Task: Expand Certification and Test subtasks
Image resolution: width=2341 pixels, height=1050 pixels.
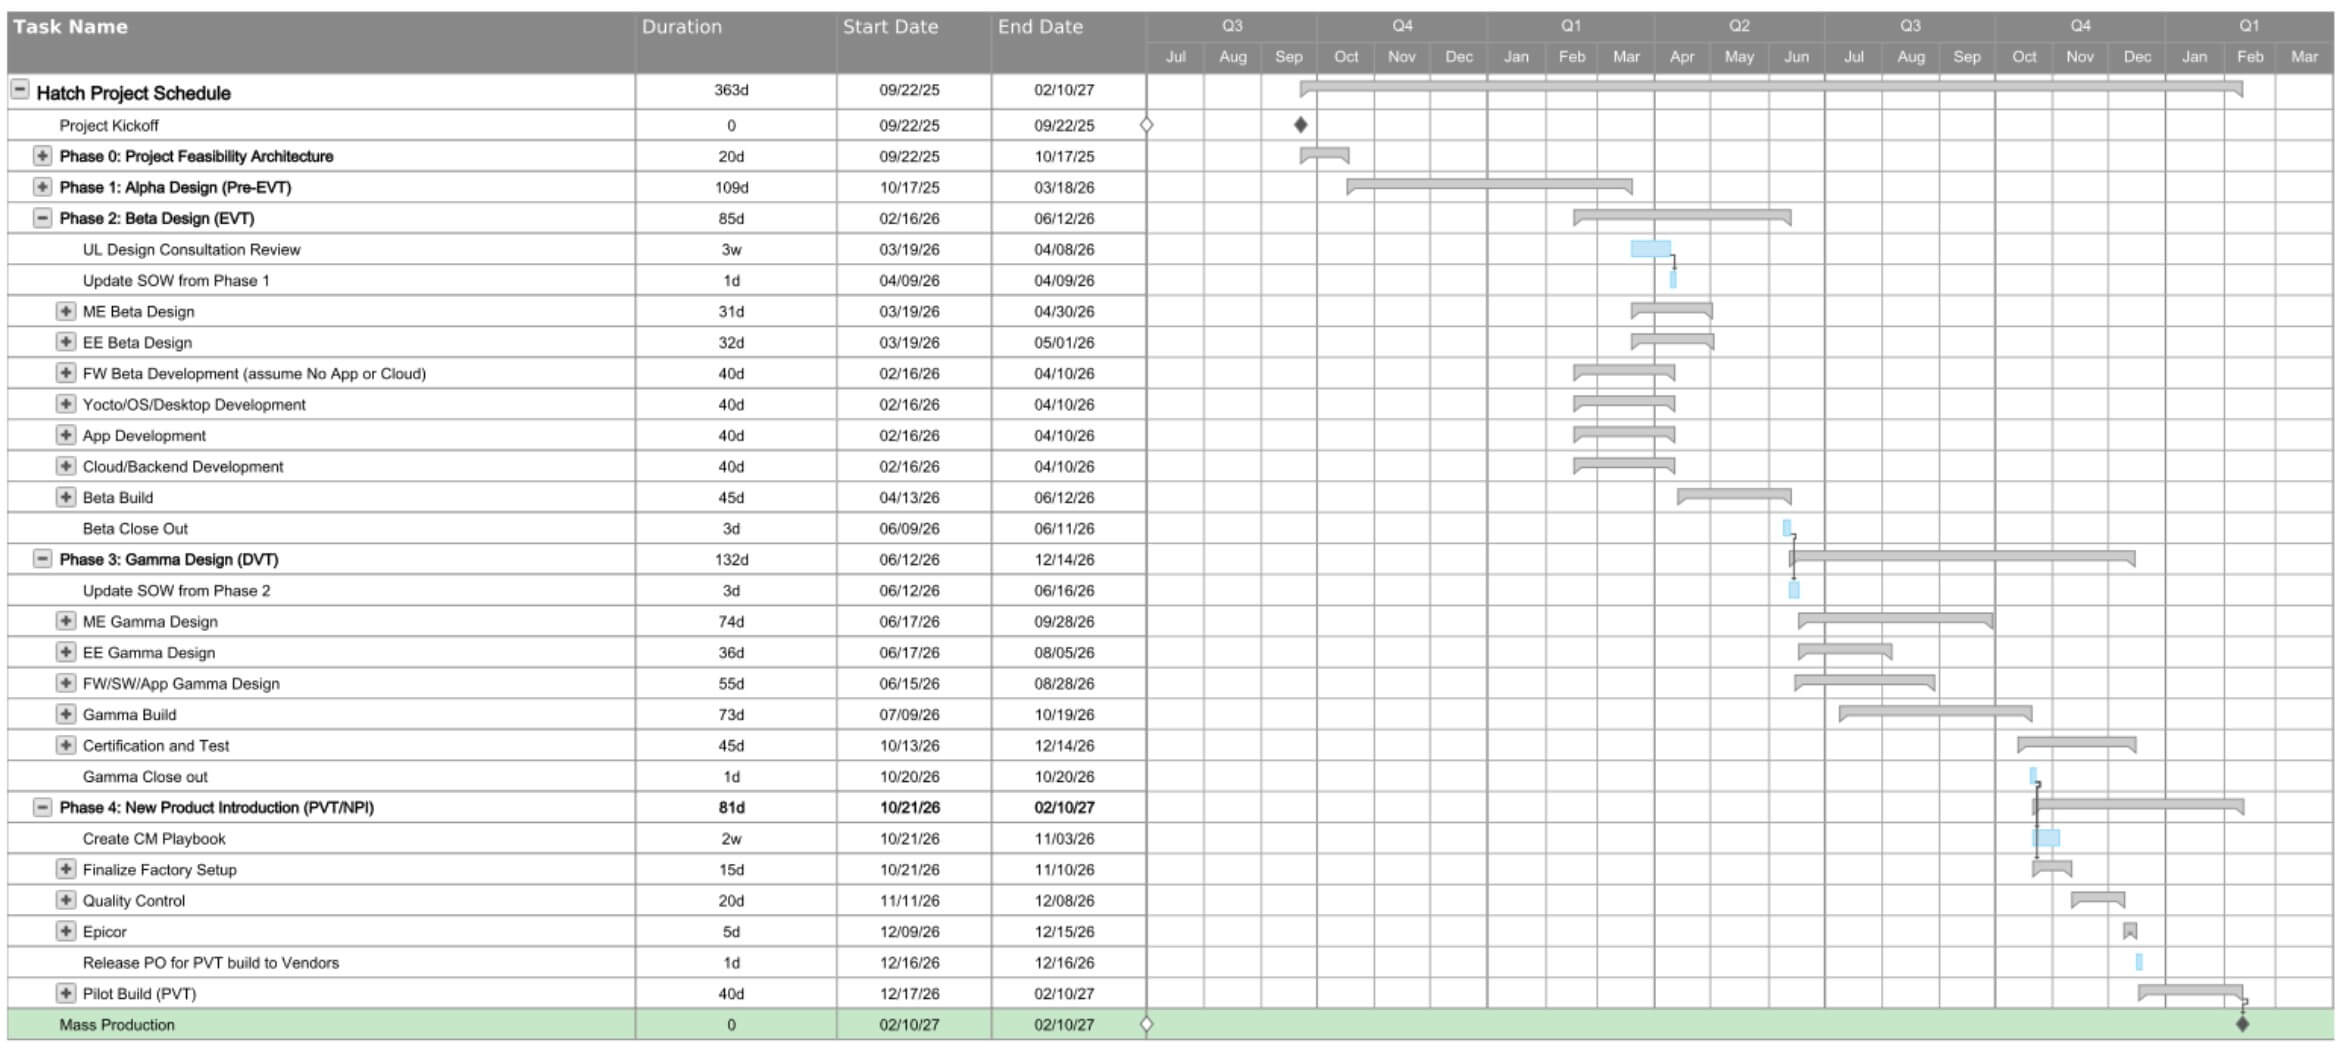Action: (67, 745)
